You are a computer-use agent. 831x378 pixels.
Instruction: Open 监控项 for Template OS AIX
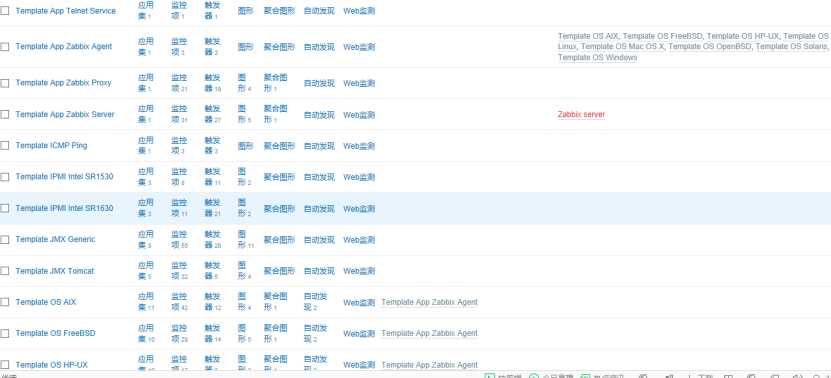click(x=179, y=302)
